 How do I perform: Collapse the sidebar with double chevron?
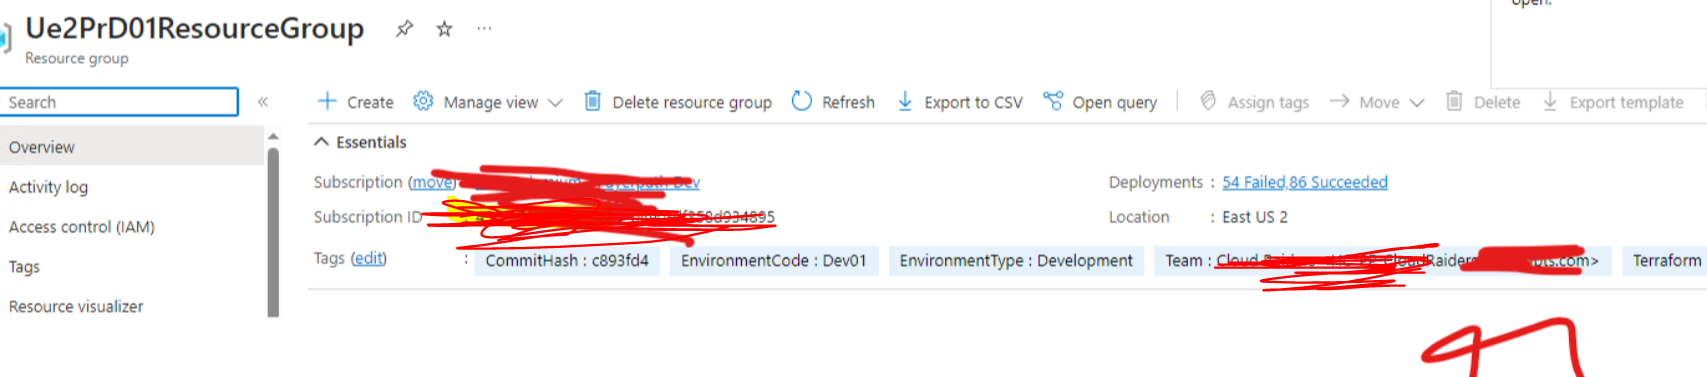pyautogui.click(x=263, y=102)
